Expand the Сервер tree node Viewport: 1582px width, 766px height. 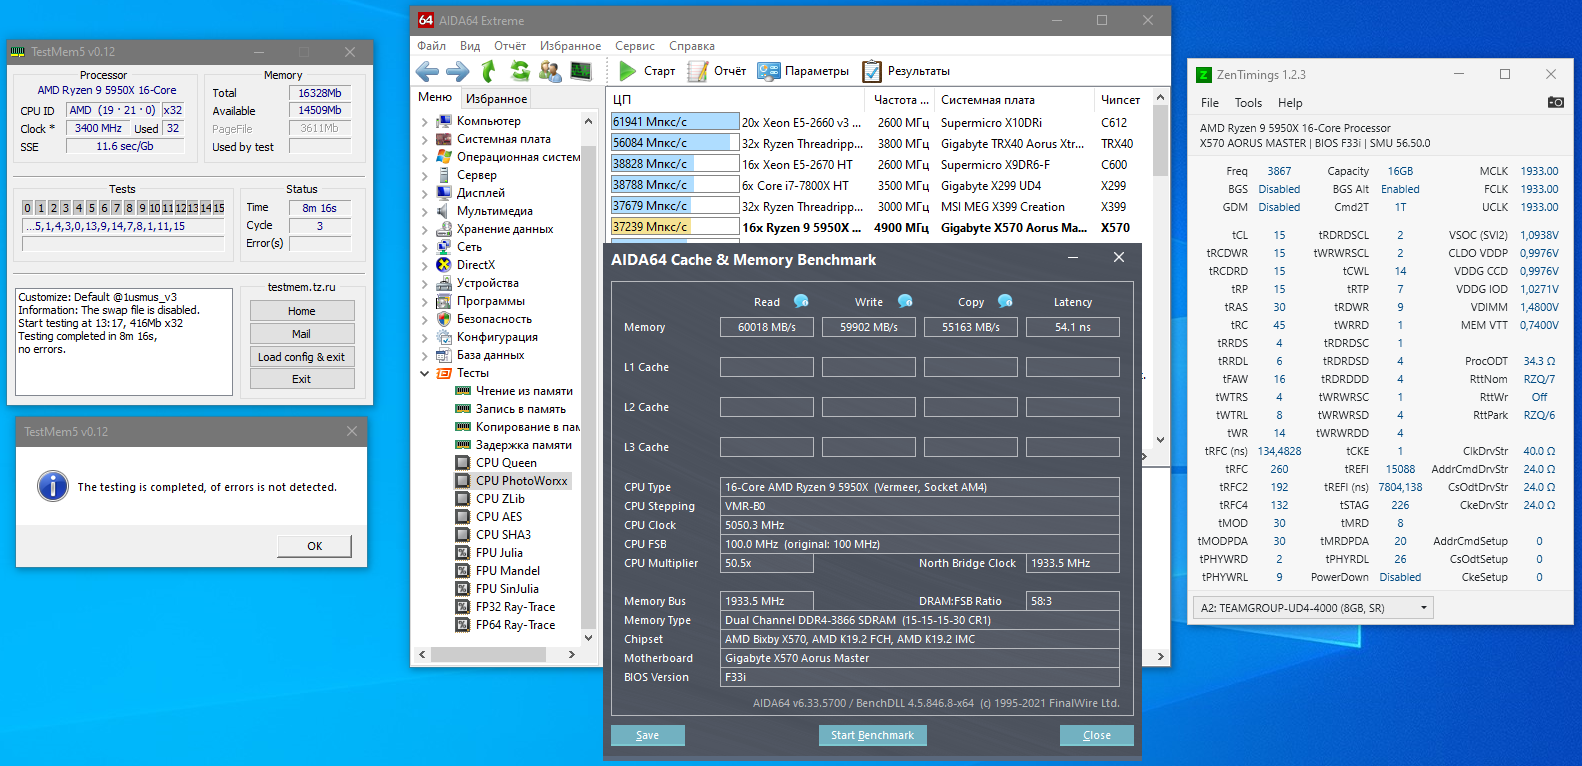424,176
